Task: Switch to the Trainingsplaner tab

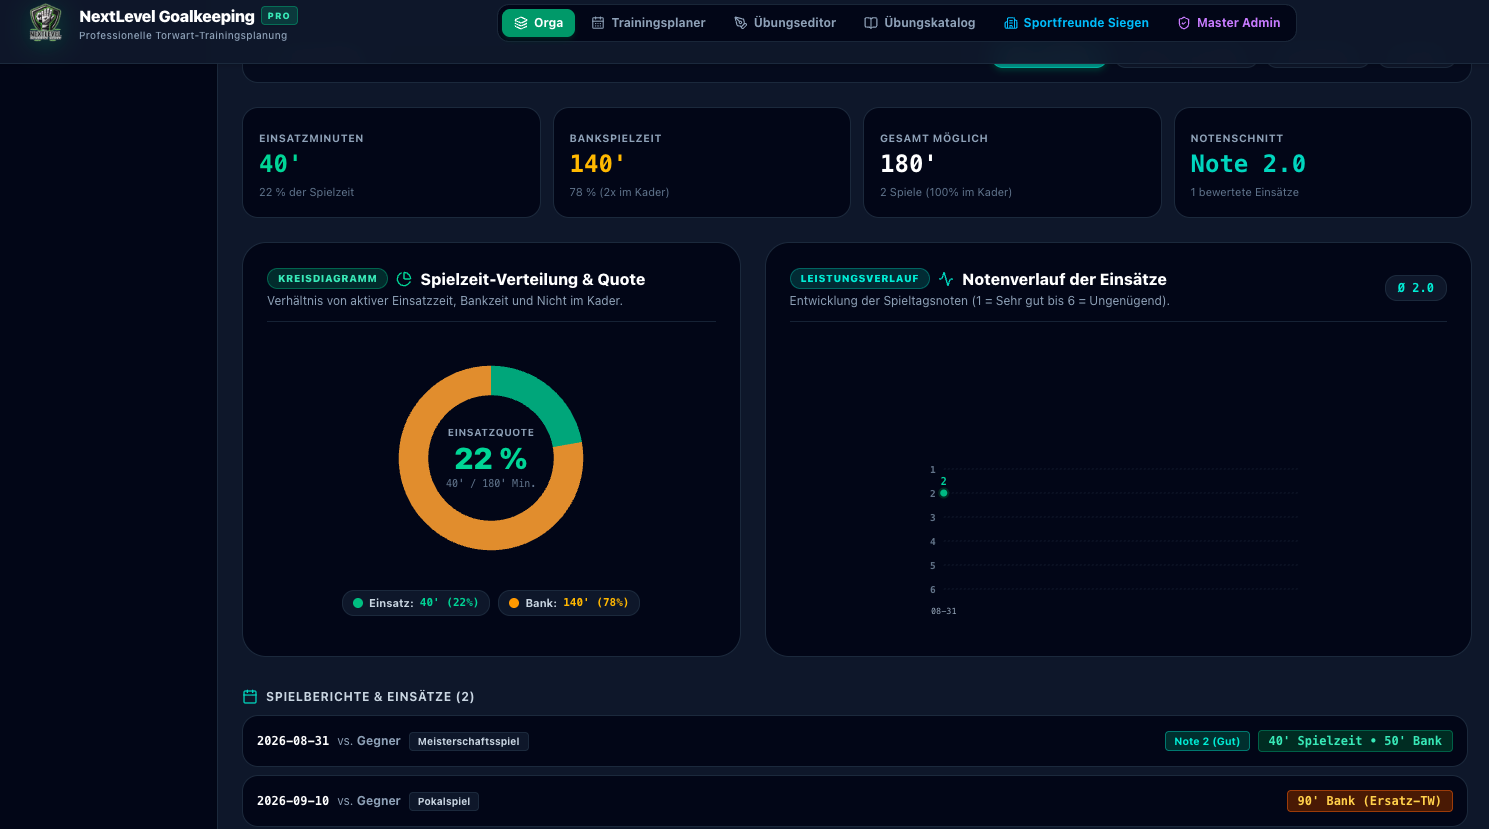Action: click(648, 23)
